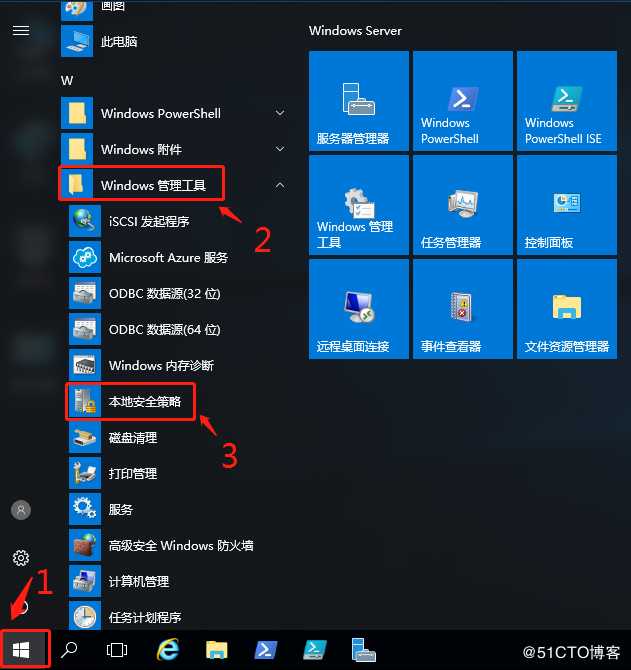Screen dimensions: 631x670
Task: Launch the Windows PowerShell tile
Action: [463, 101]
